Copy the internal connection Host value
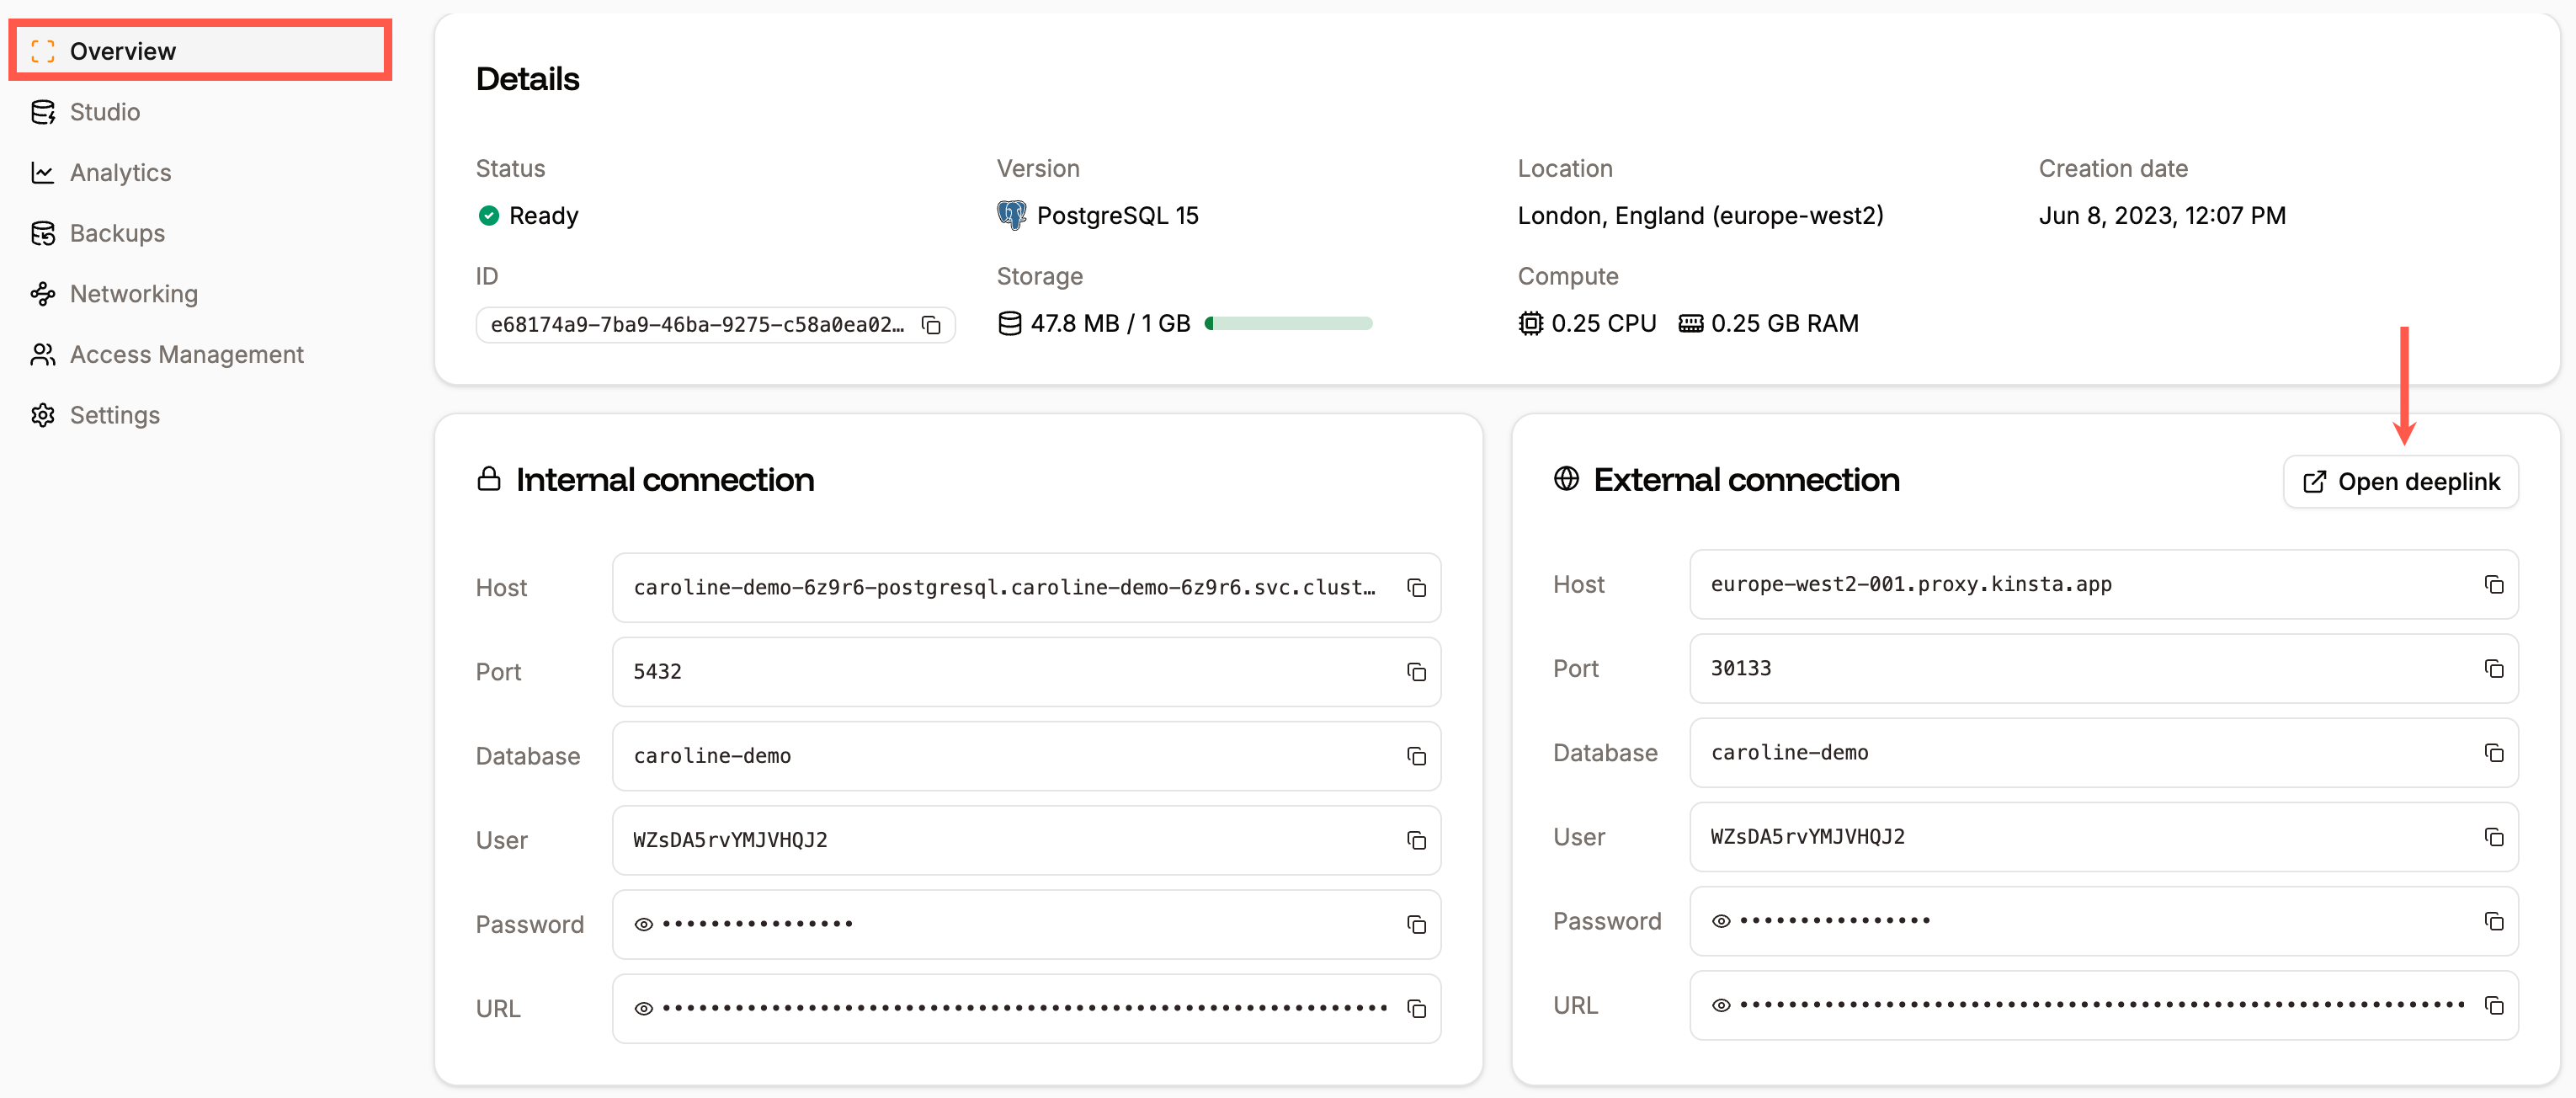This screenshot has width=2576, height=1098. pos(1416,588)
